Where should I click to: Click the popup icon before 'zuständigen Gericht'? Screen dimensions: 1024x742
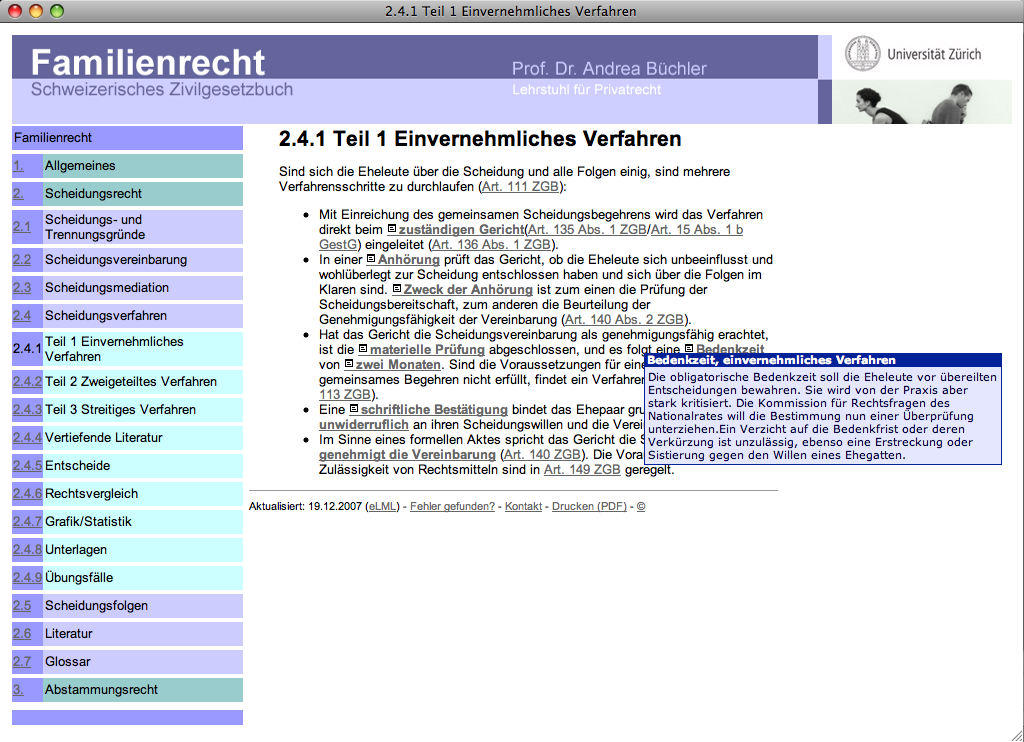[x=392, y=229]
